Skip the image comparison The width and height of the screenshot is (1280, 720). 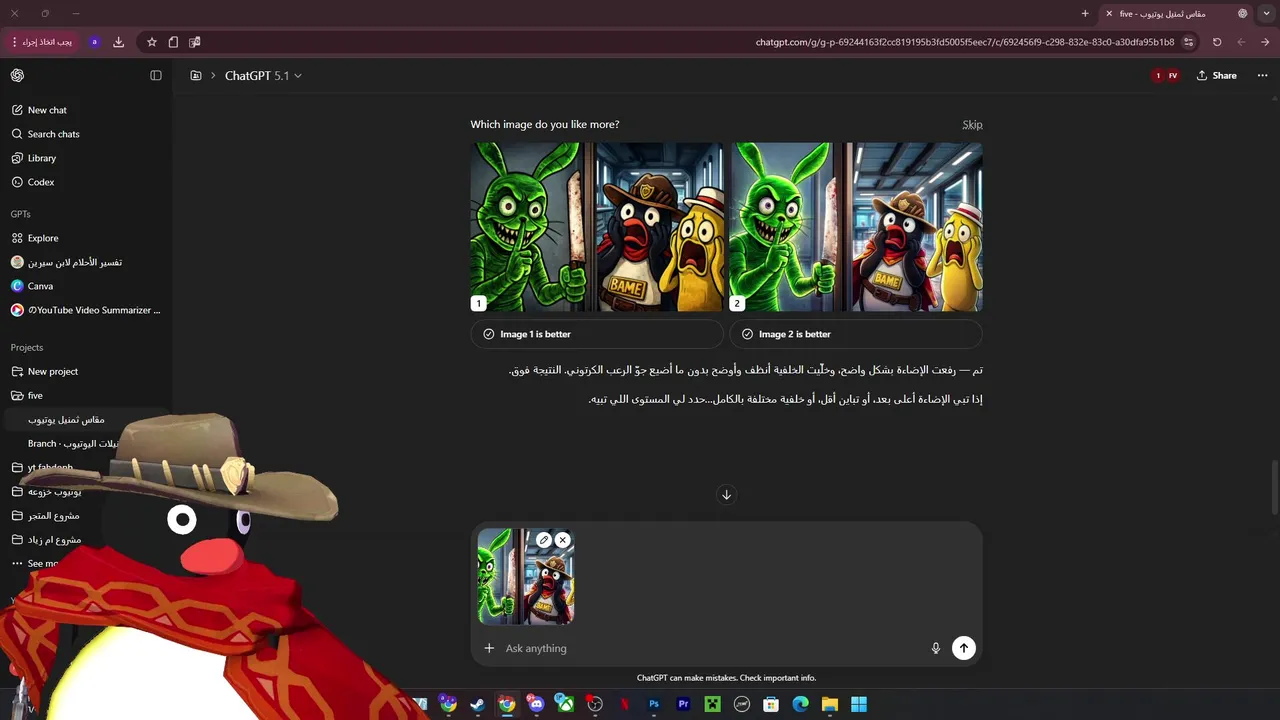(x=972, y=124)
